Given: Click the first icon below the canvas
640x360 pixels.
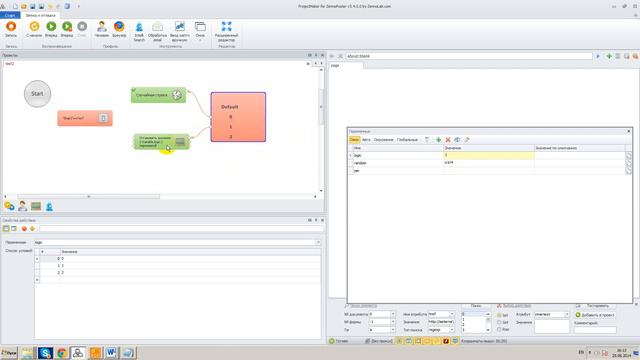Looking at the screenshot, I should [9, 207].
